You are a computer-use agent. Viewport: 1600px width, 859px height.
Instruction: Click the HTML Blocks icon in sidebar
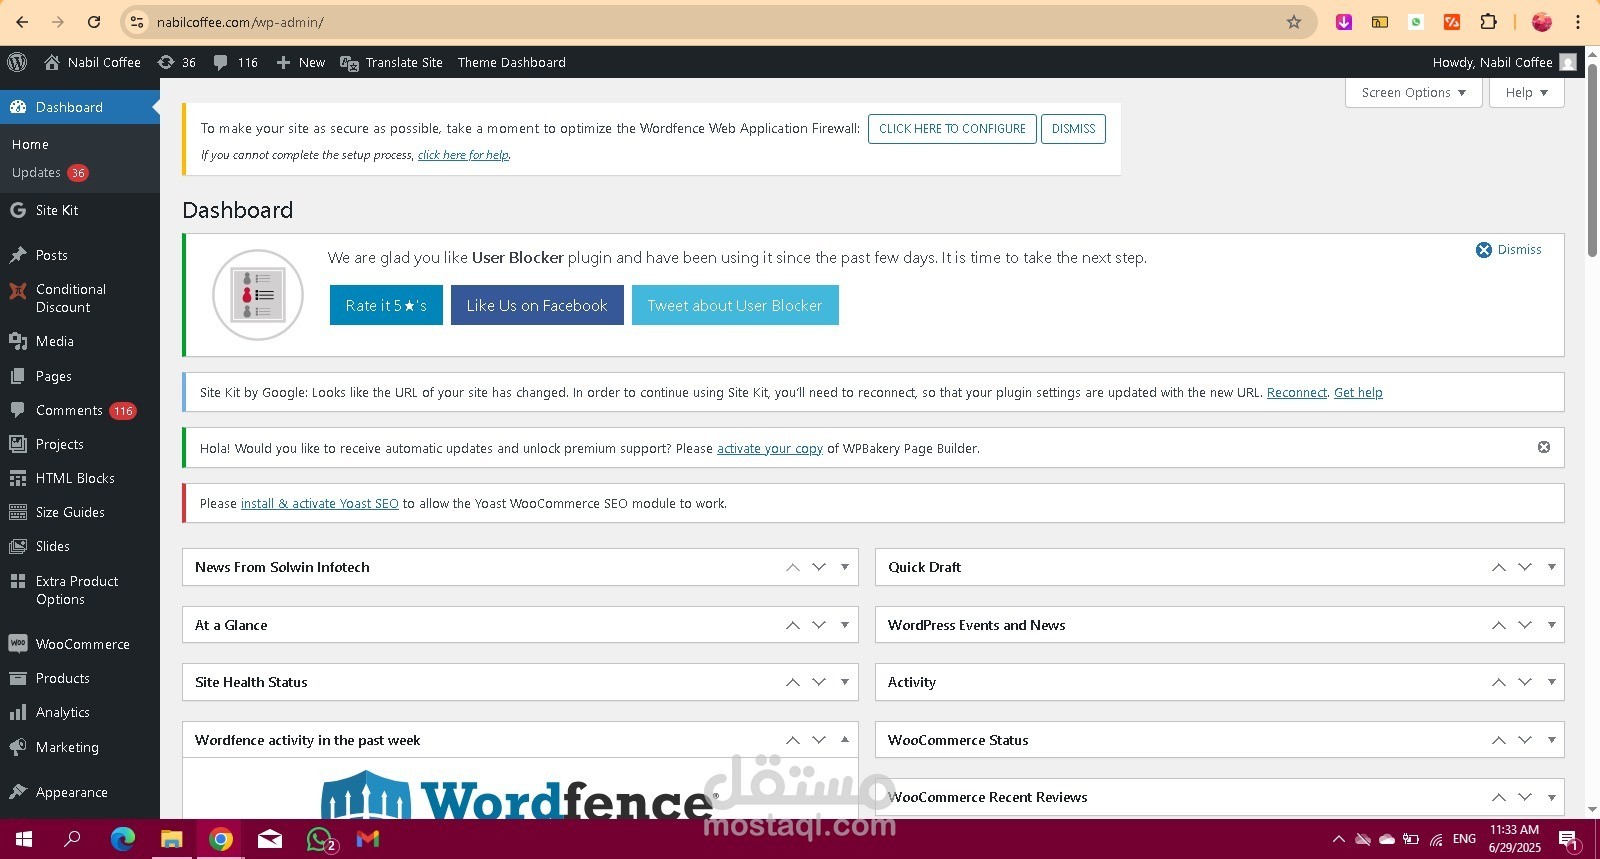coord(17,478)
